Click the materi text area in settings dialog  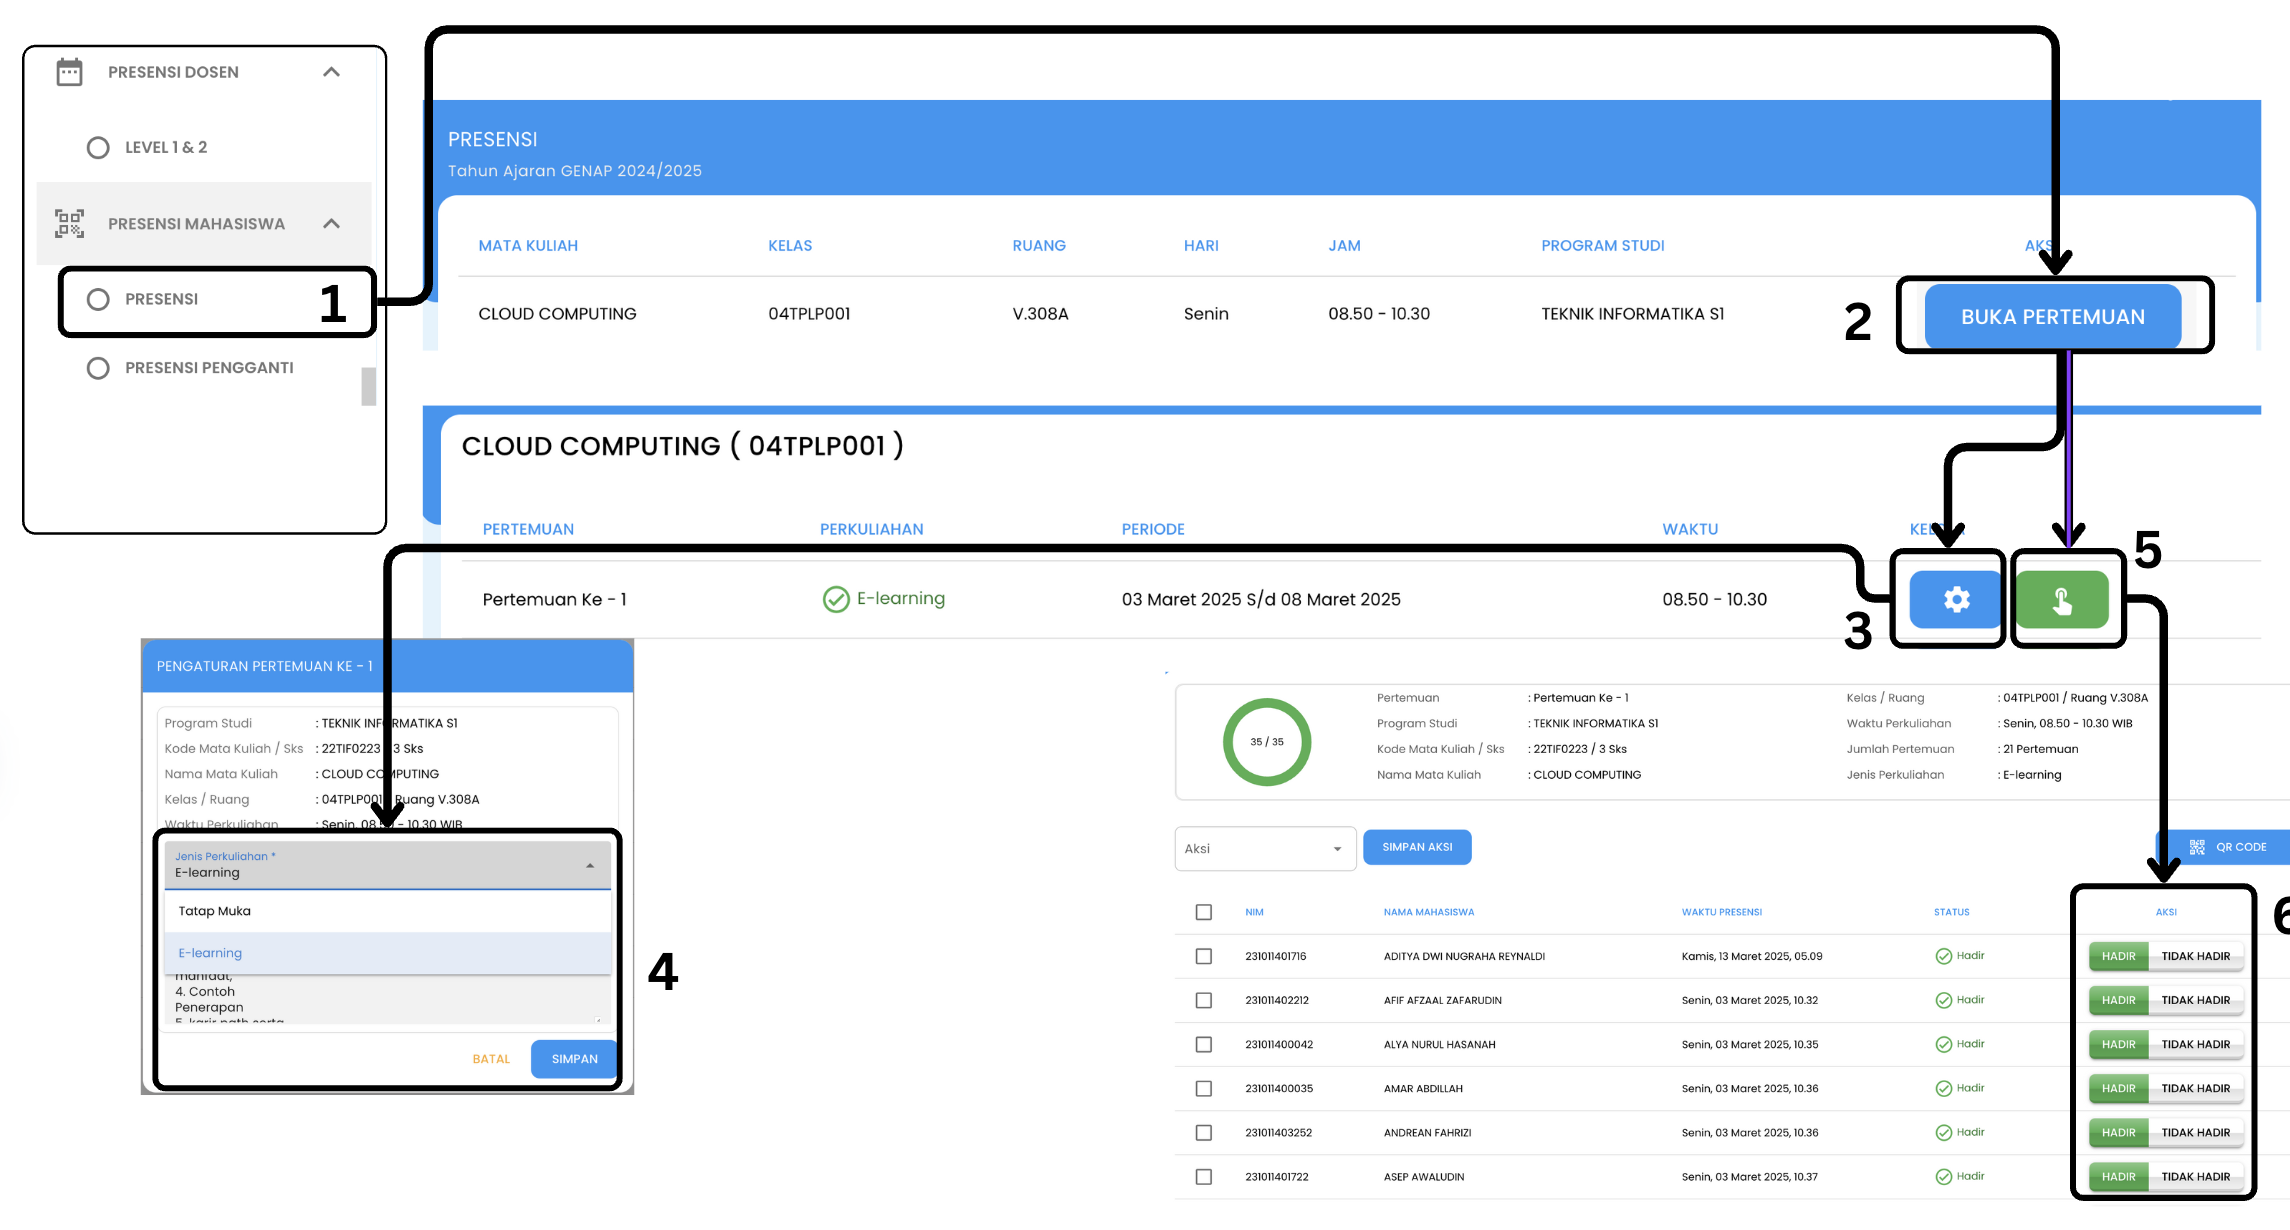click(388, 999)
